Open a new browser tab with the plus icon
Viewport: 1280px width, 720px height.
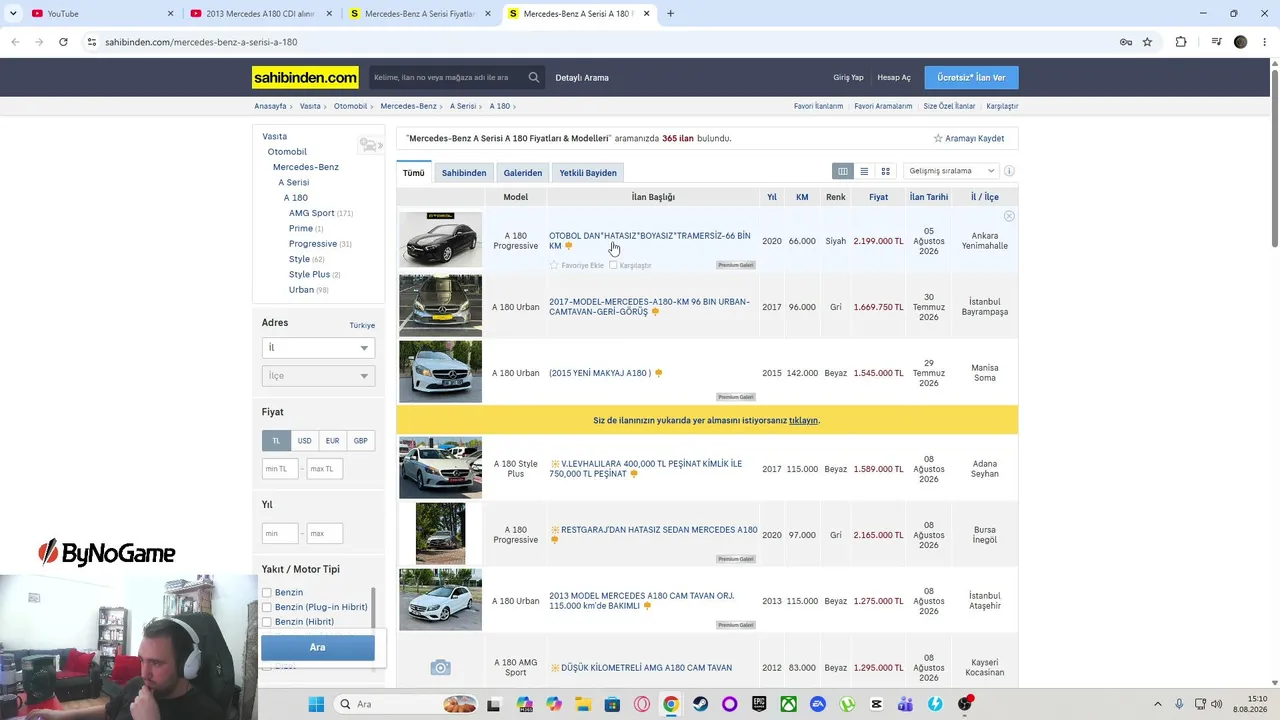click(670, 14)
